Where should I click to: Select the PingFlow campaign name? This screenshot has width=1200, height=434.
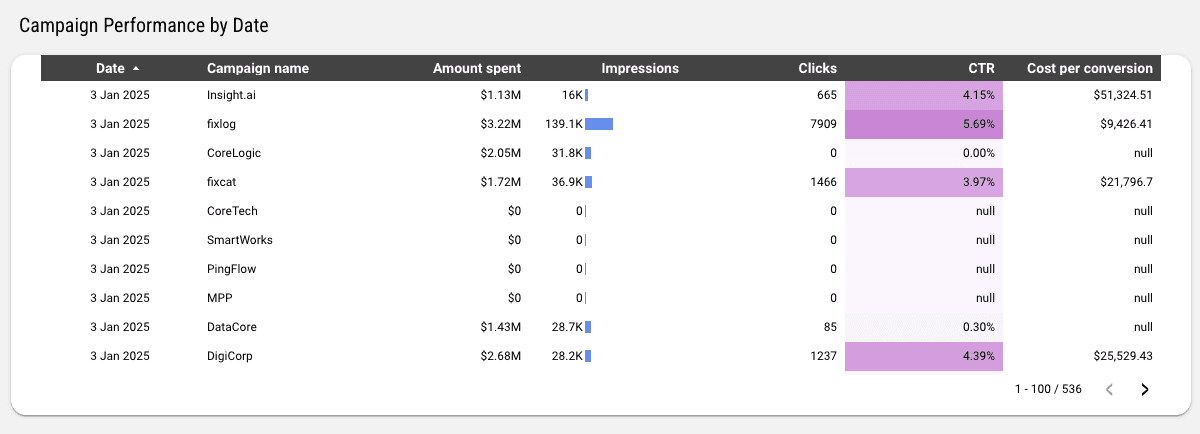(233, 270)
